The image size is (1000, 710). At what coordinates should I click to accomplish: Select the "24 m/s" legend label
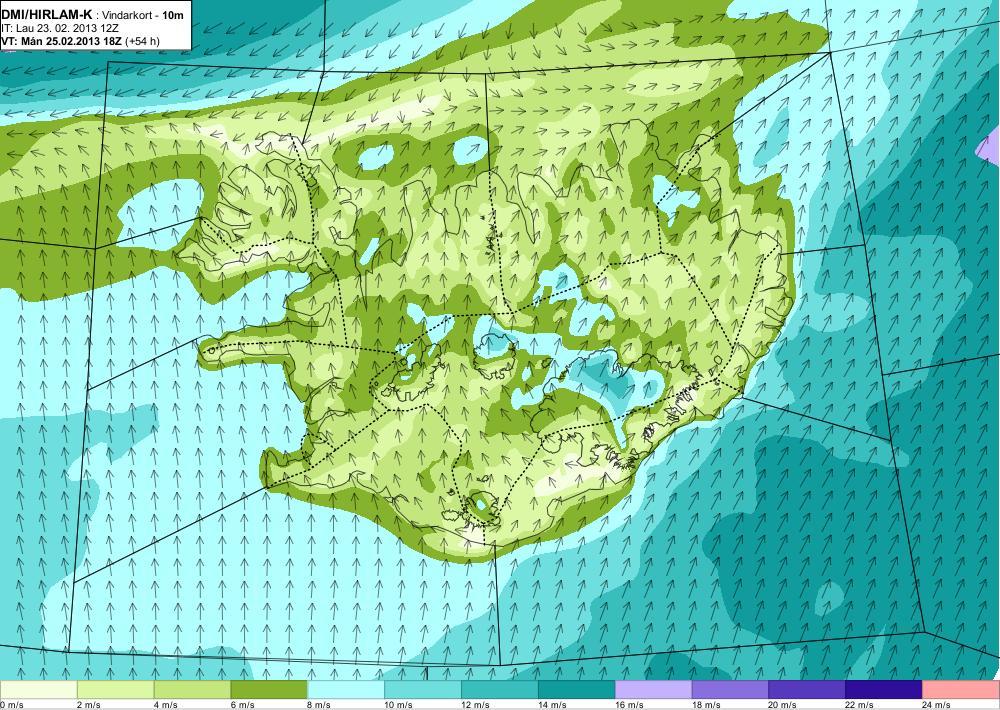tap(937, 705)
